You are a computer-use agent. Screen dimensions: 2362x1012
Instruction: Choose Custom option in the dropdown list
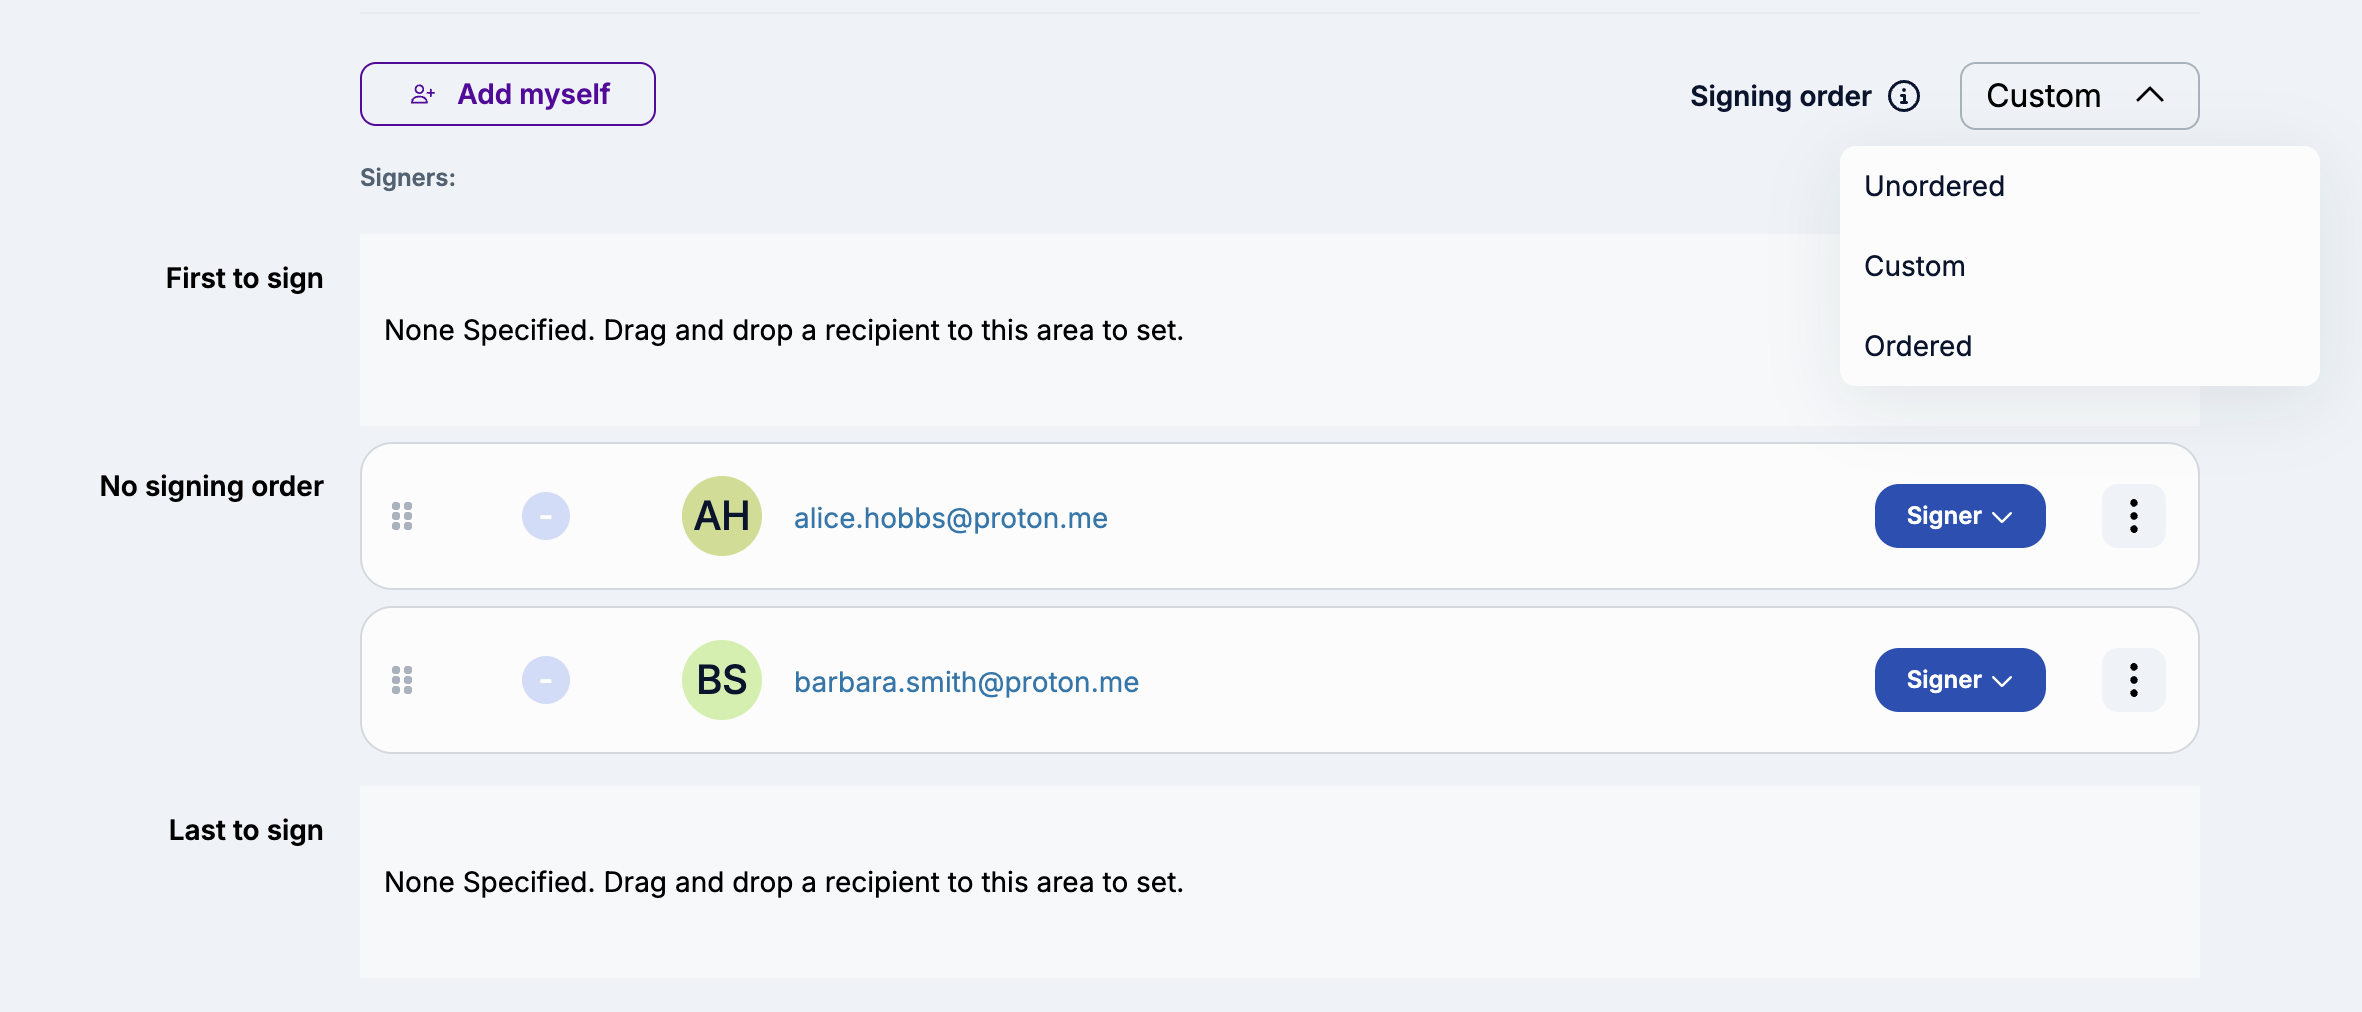click(1914, 266)
